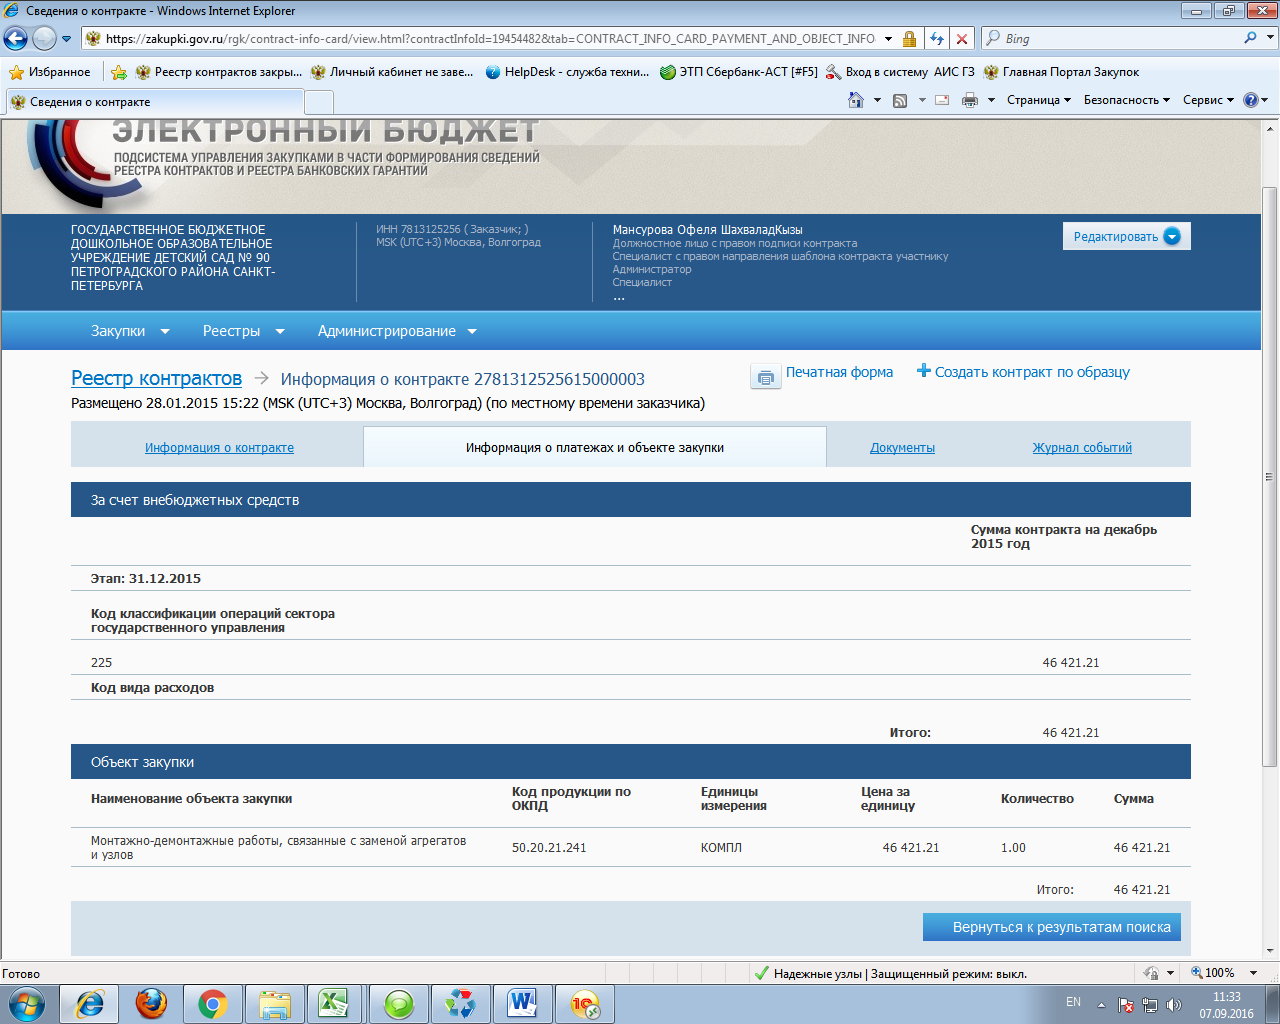Click the green round taskbar application icon
Image resolution: width=1280 pixels, height=1024 pixels.
click(399, 1004)
